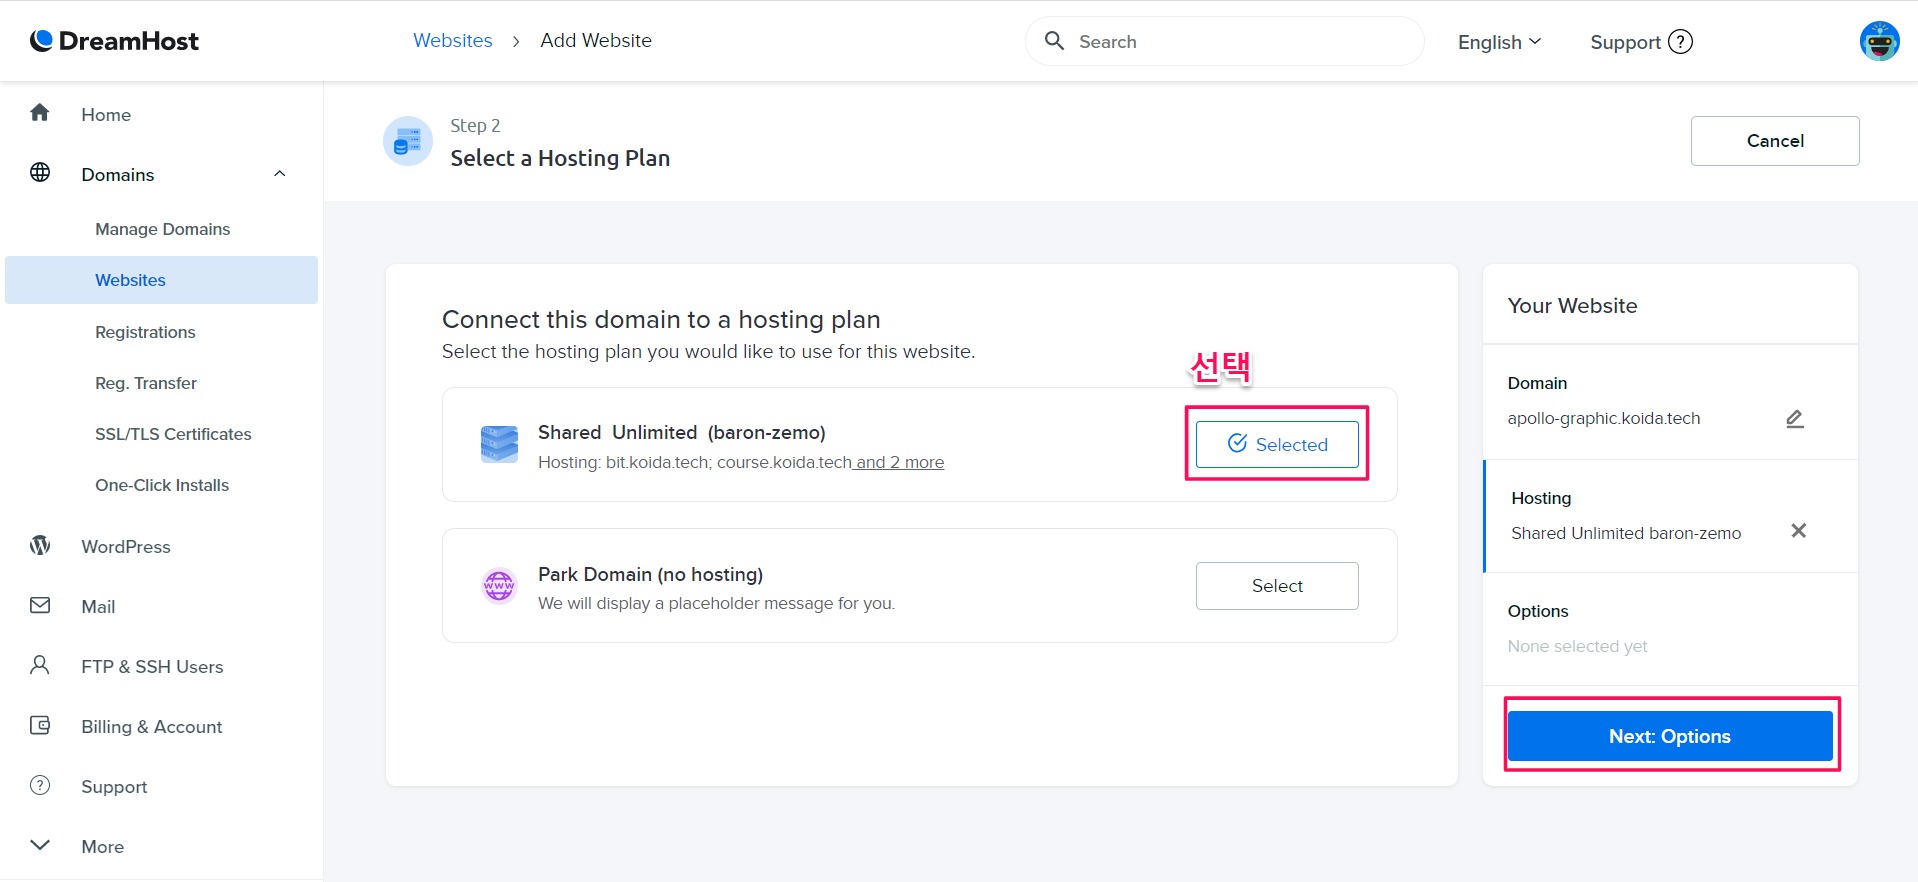This screenshot has width=1918, height=882.
Task: Remove the selected hosting with X icon
Action: (1798, 531)
